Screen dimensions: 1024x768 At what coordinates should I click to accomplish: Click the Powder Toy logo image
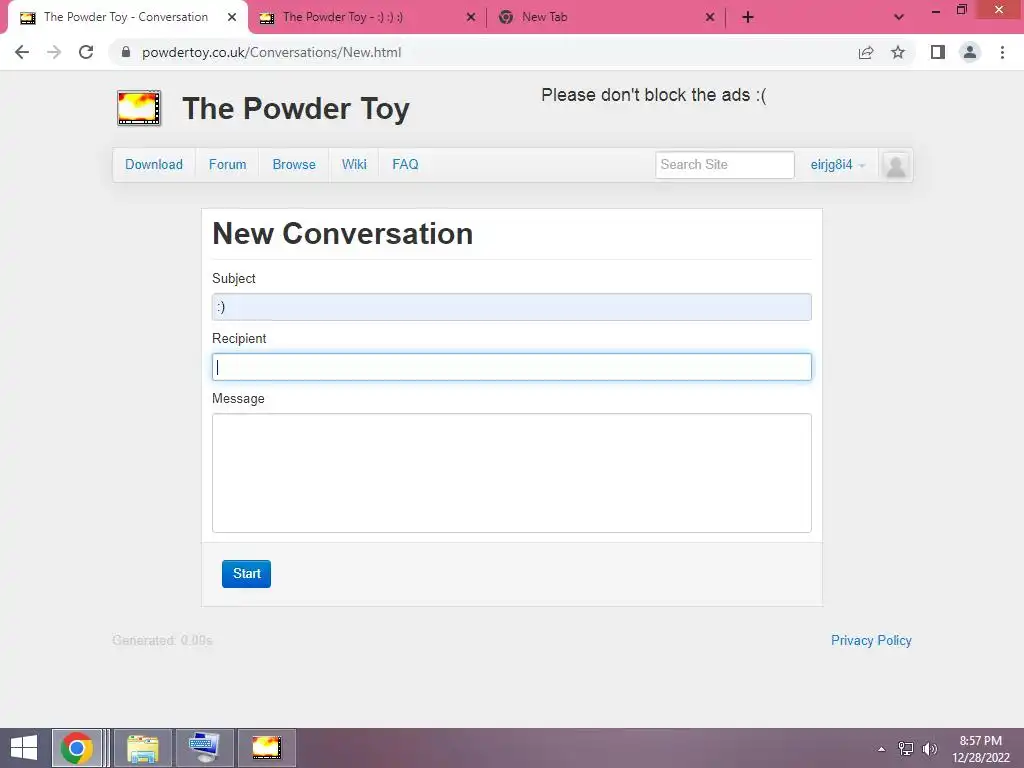138,108
